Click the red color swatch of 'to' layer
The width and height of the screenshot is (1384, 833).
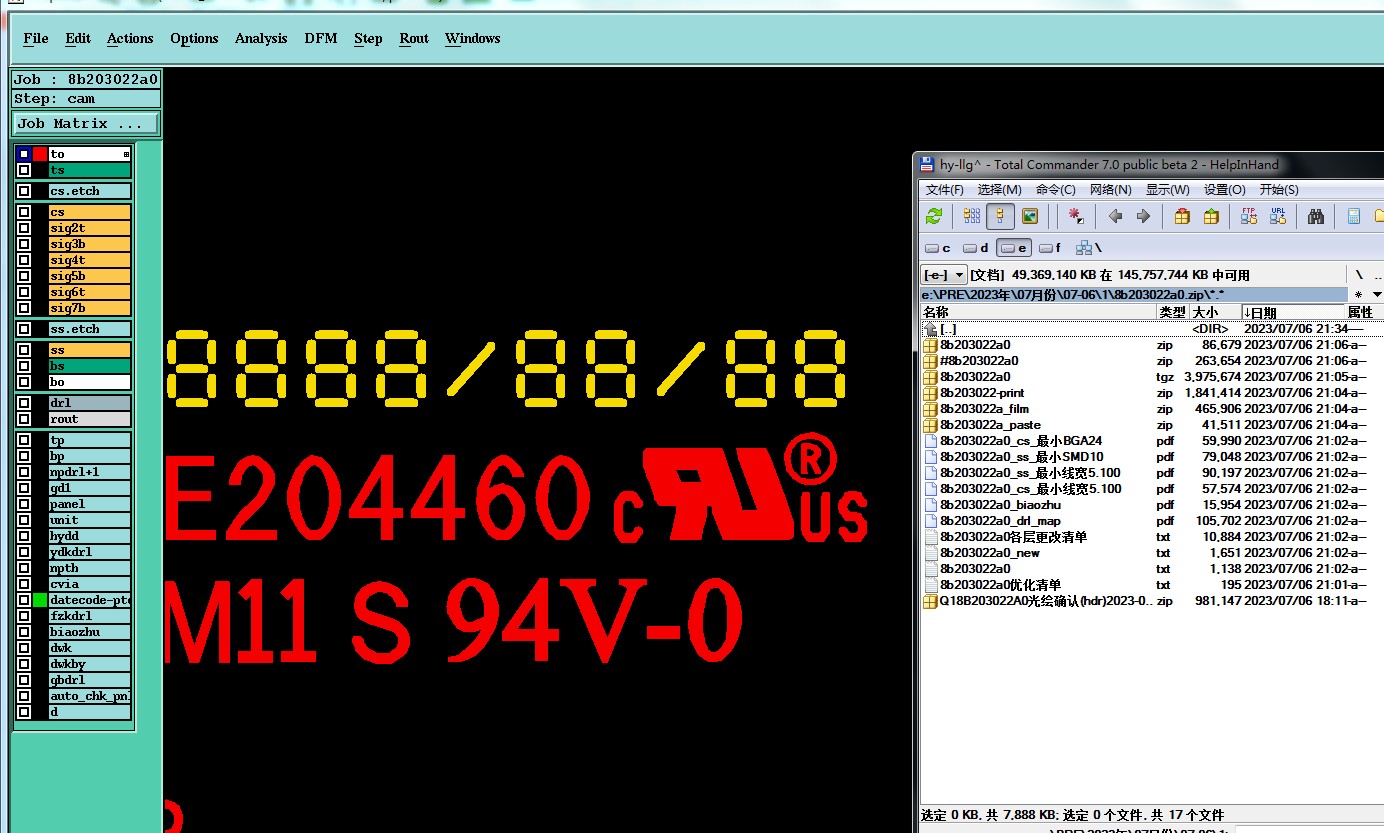point(40,154)
